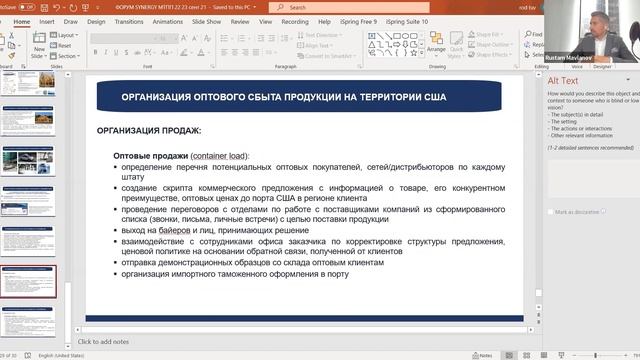Select the current slide thumbnail
640x360 pixels.
pyautogui.click(x=28, y=282)
